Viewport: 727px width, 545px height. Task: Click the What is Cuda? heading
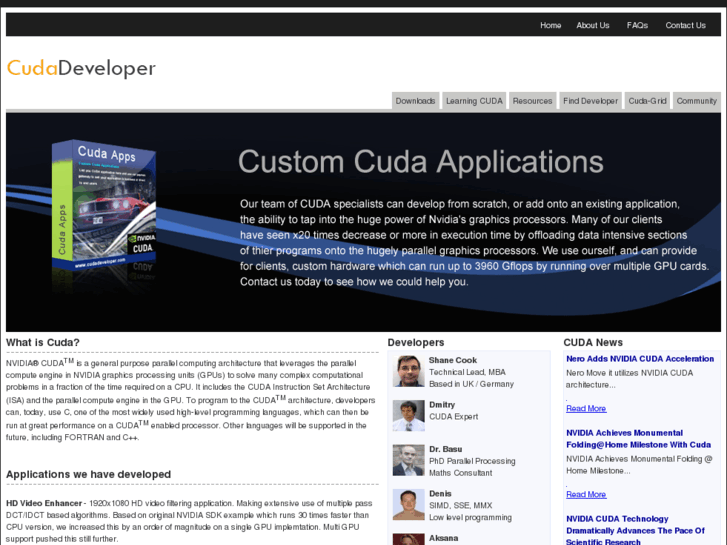tap(43, 342)
